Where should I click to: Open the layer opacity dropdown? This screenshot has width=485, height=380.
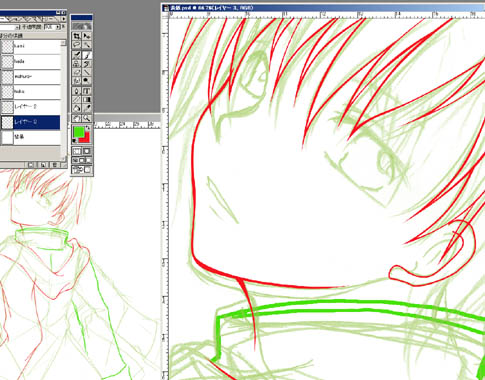tap(58, 27)
